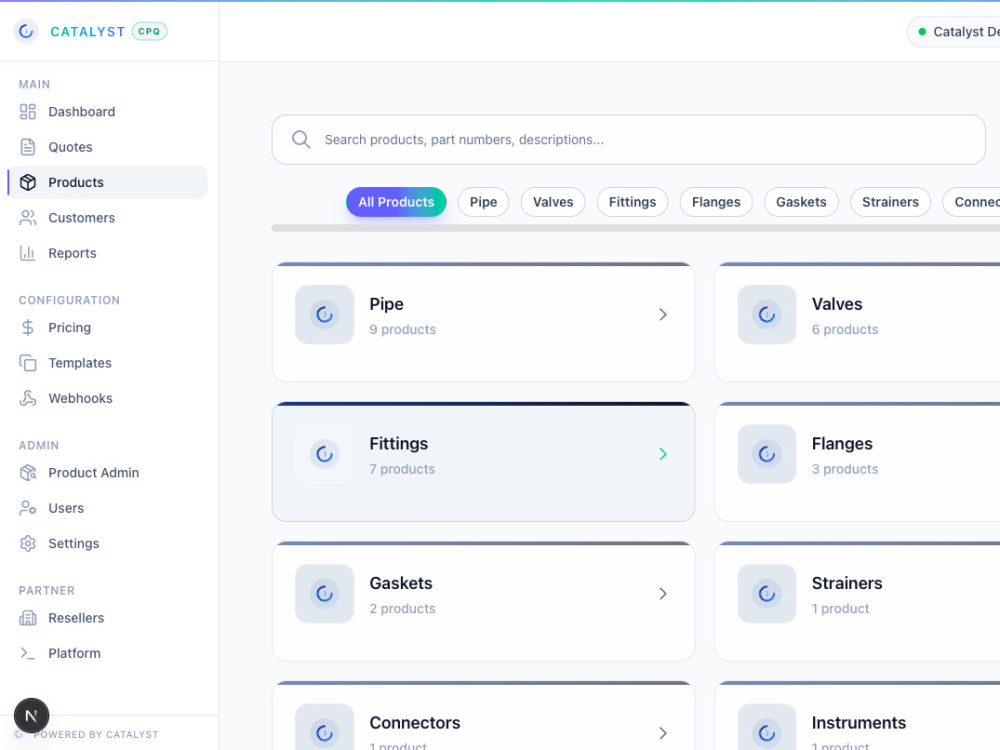Click the Valves card title
Image resolution: width=1000 pixels, height=750 pixels.
pyautogui.click(x=837, y=304)
